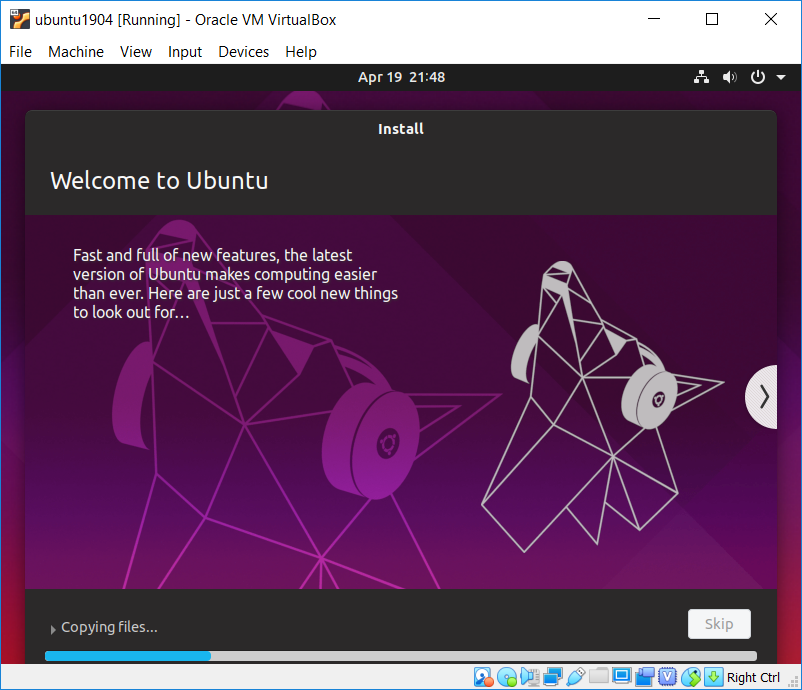Open the Devices menu
This screenshot has height=690, width=802.
[243, 52]
